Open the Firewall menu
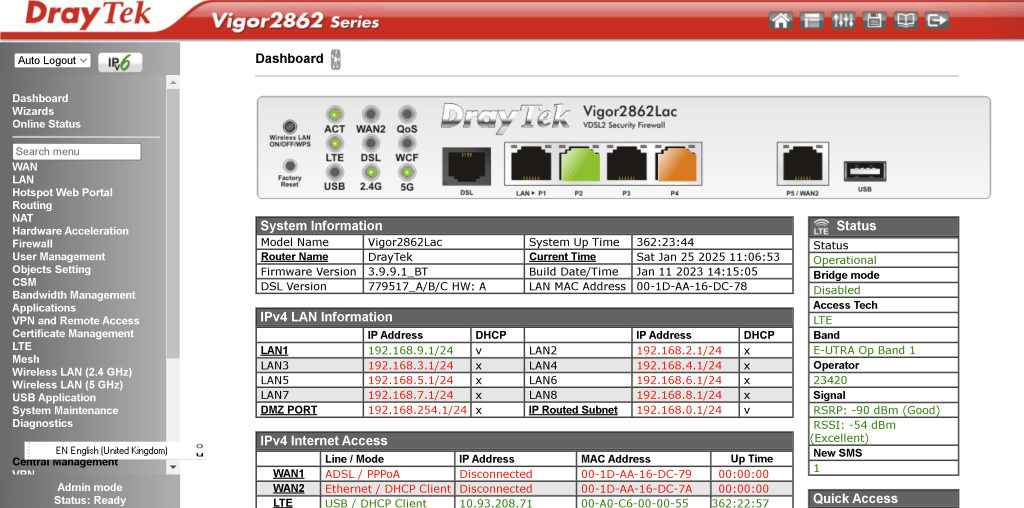The image size is (1024, 508). click(33, 244)
